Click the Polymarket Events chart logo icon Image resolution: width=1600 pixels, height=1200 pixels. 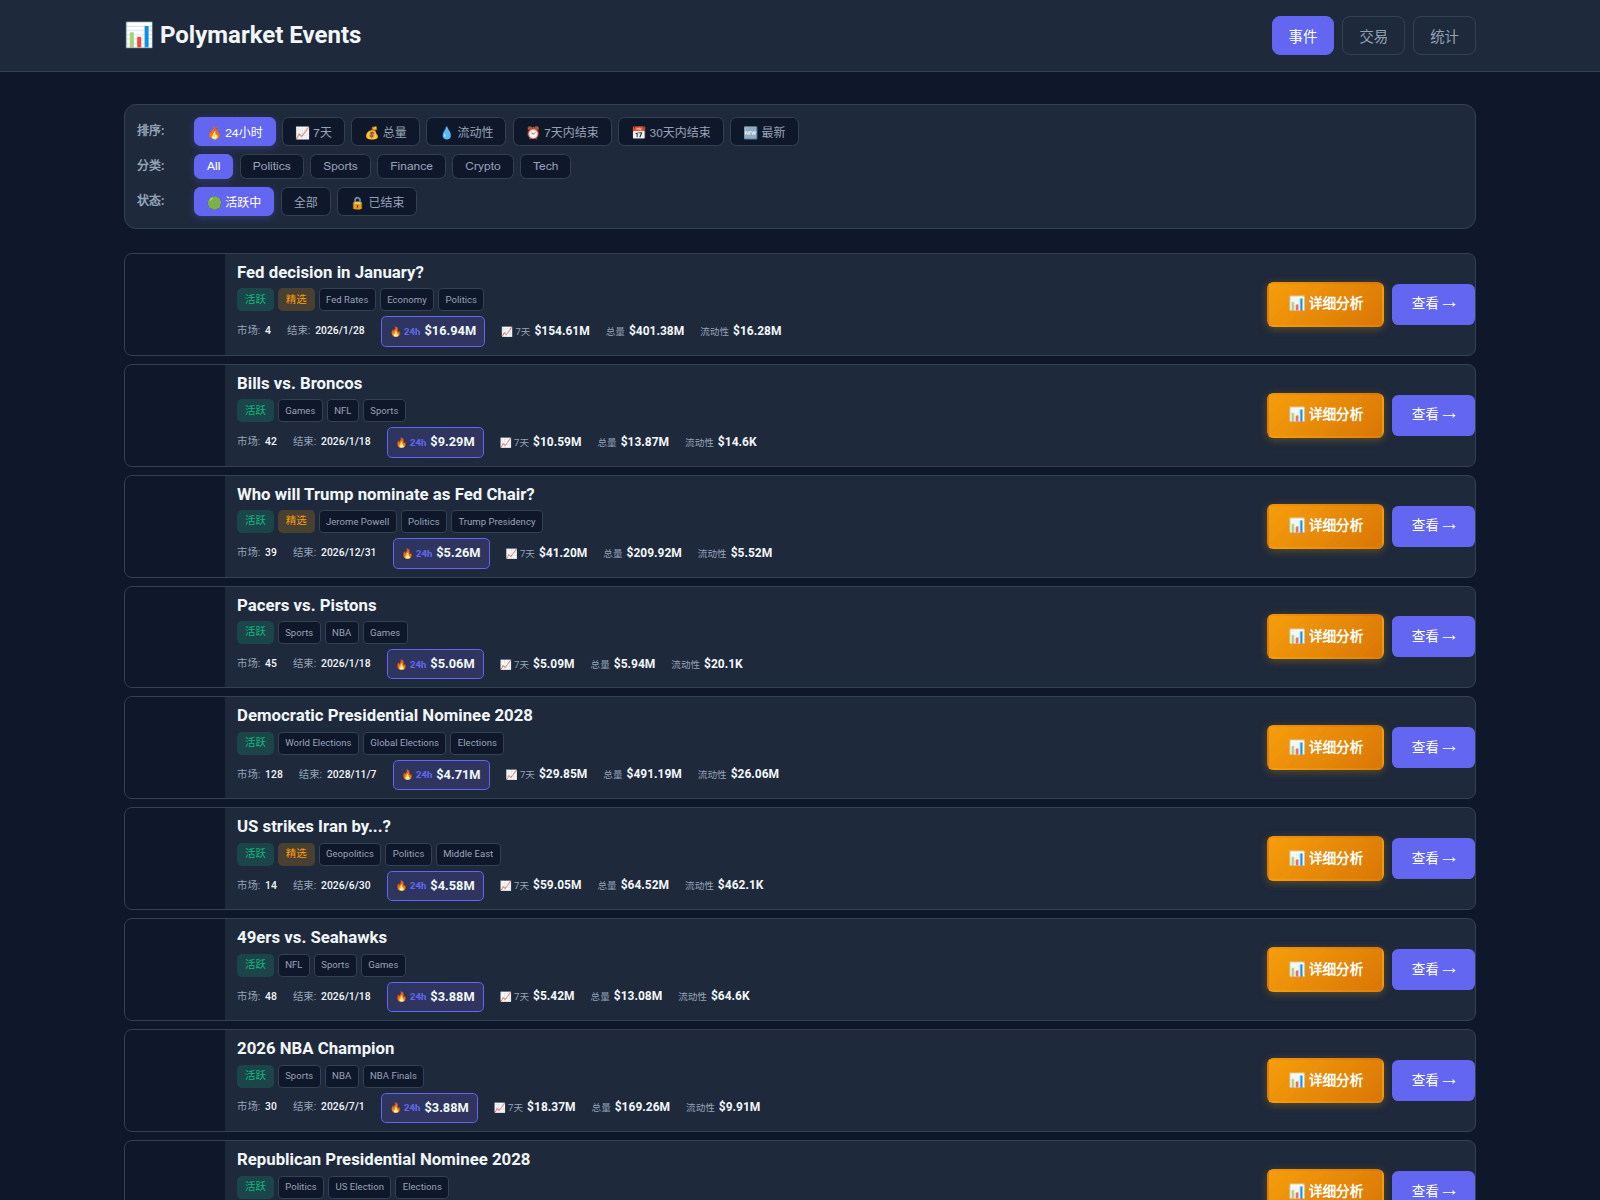(x=138, y=35)
